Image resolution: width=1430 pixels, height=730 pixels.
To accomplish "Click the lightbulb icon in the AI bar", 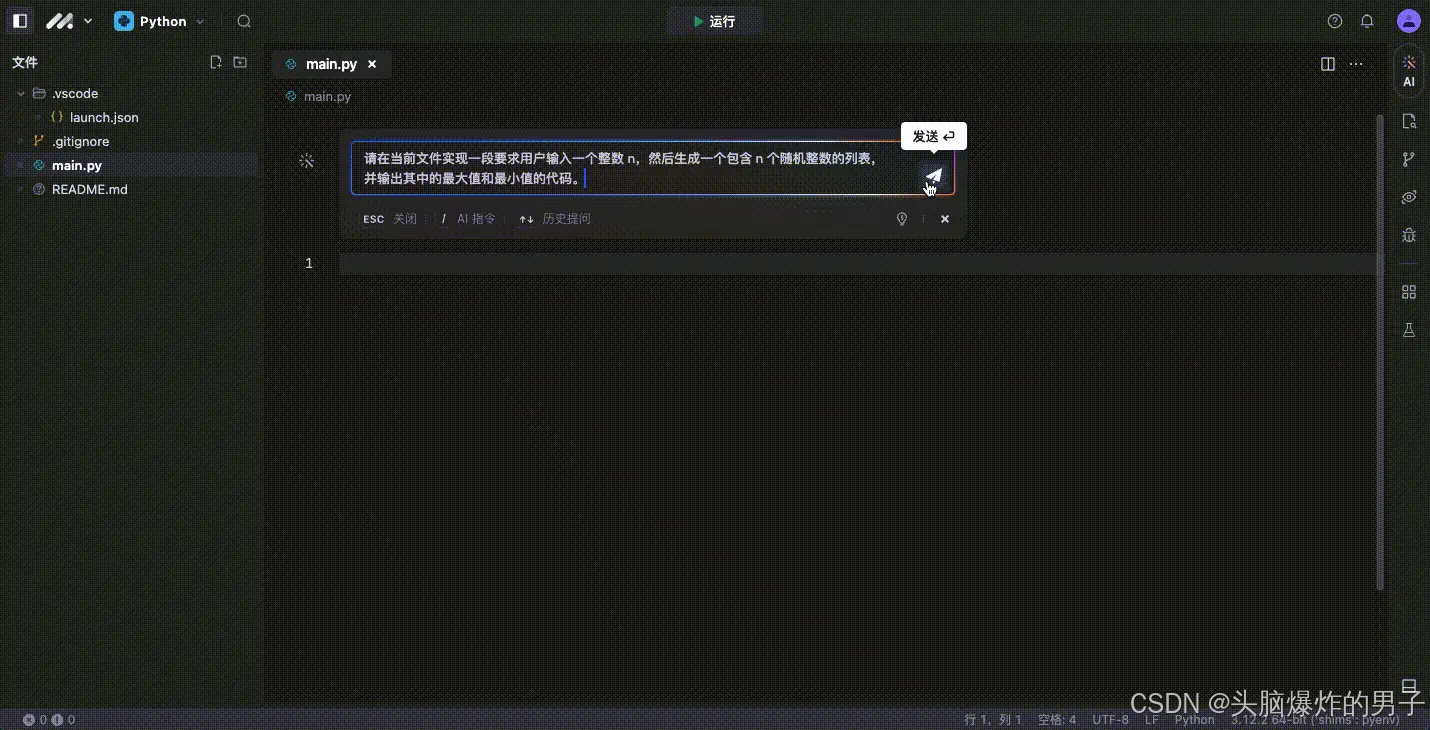I will point(901,218).
